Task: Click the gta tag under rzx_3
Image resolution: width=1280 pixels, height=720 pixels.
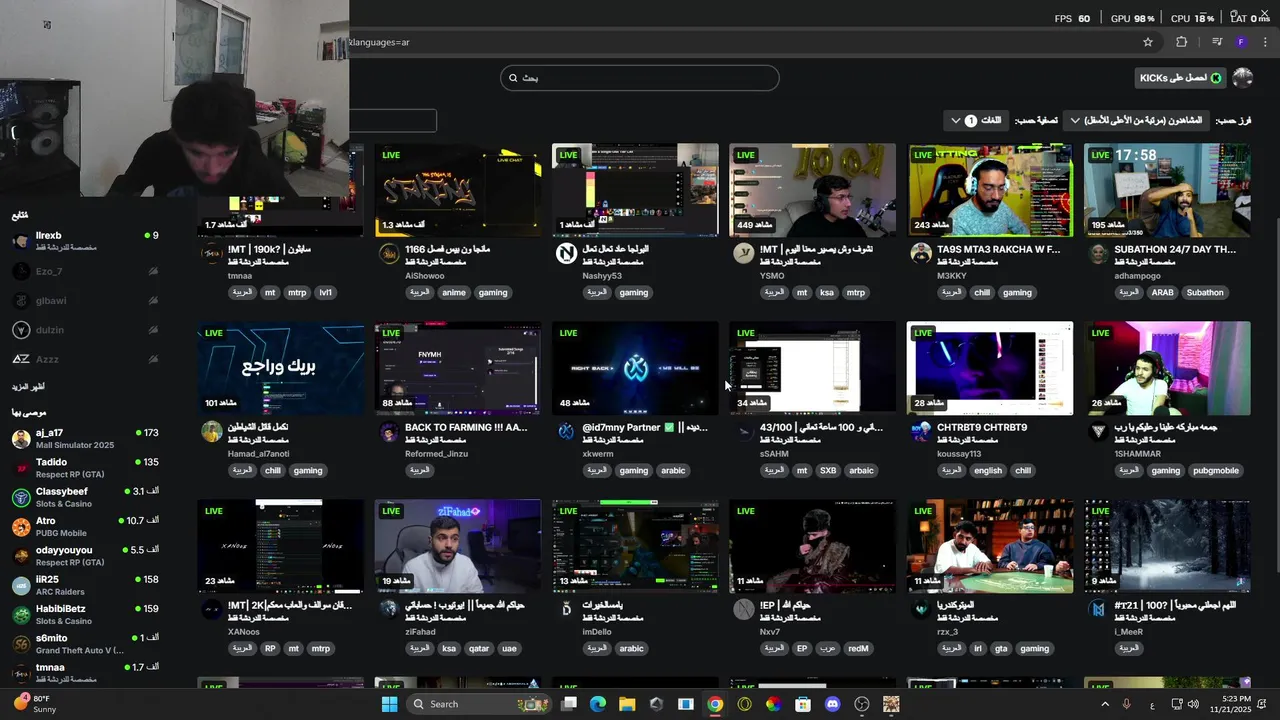Action: tap(1001, 648)
